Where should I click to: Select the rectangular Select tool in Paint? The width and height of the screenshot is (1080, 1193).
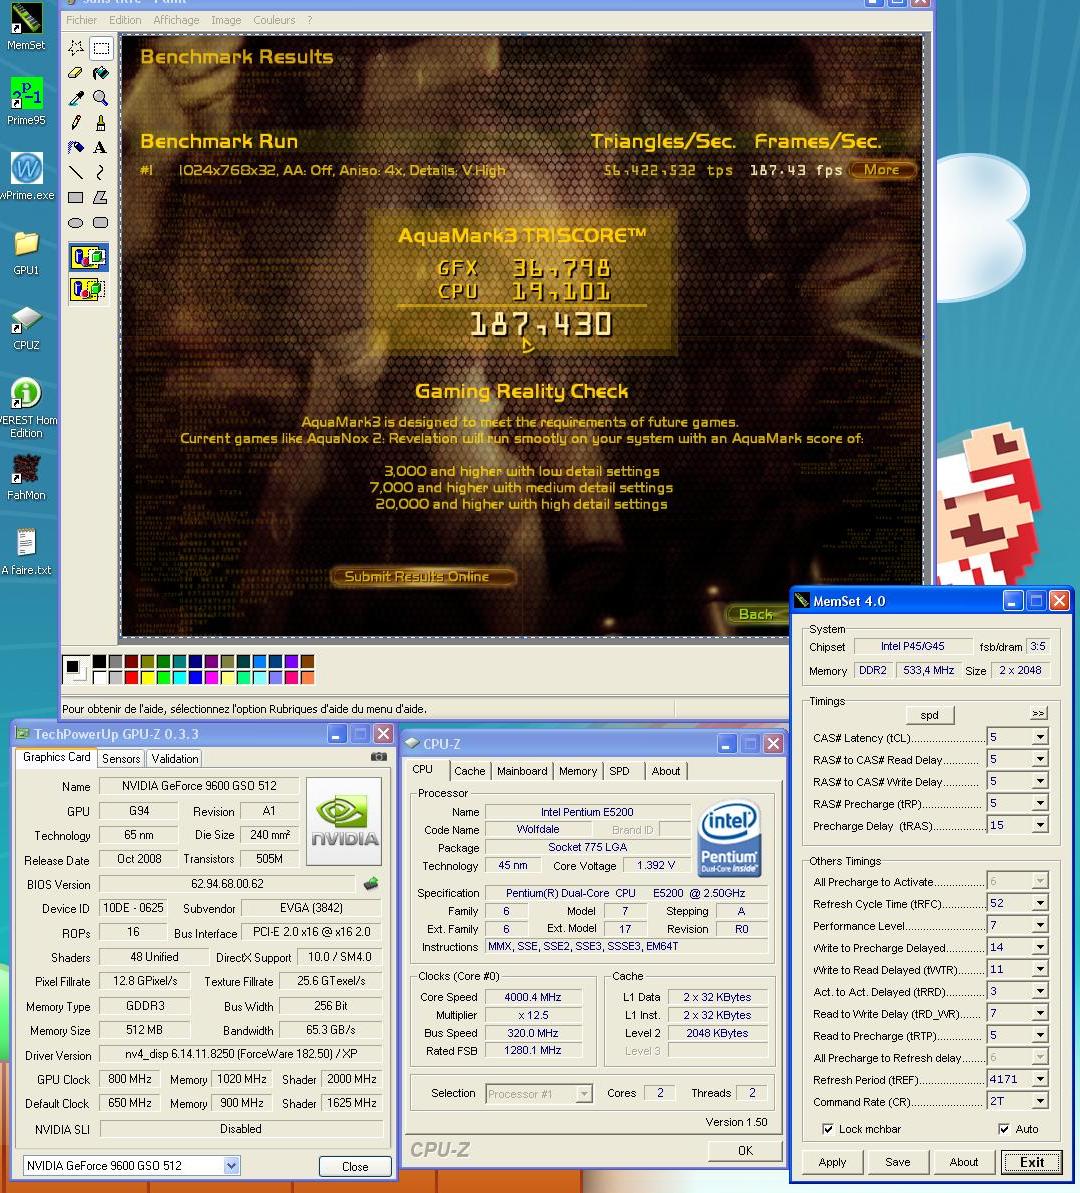pyautogui.click(x=100, y=48)
